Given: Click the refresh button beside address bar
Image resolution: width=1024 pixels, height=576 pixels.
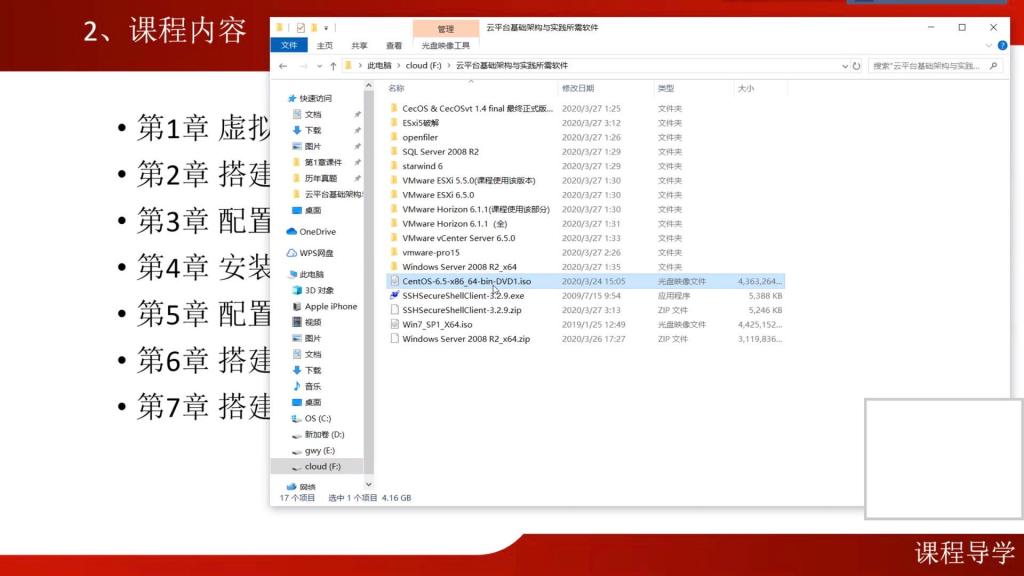Looking at the screenshot, I should coord(857,66).
